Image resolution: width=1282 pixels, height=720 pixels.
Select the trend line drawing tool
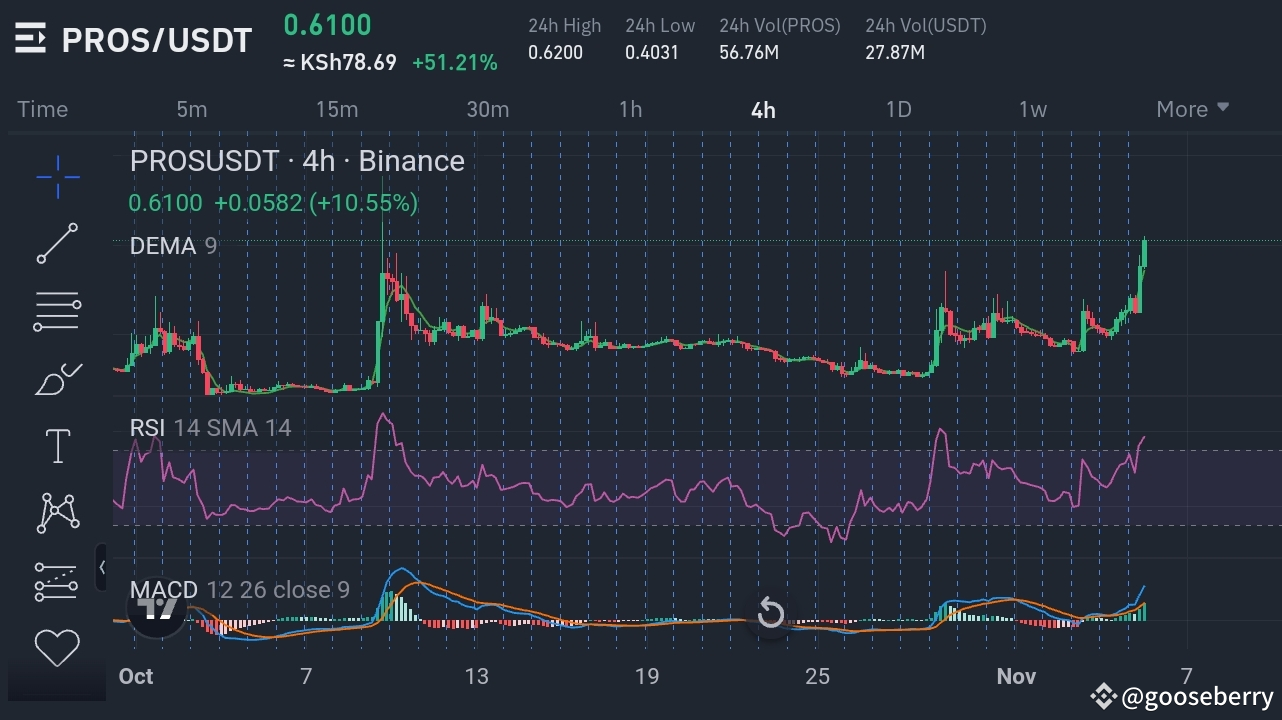point(57,244)
